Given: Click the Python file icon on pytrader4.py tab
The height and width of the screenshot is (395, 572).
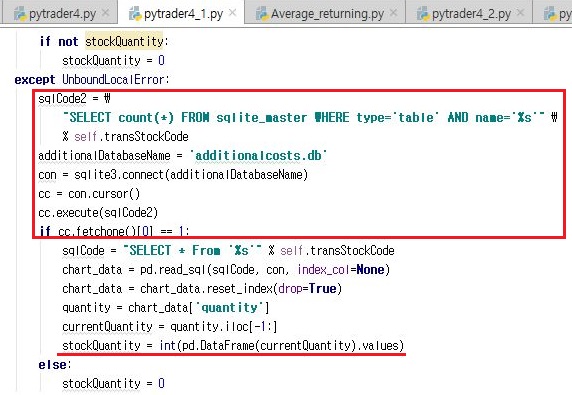Looking at the screenshot, I should coord(20,14).
